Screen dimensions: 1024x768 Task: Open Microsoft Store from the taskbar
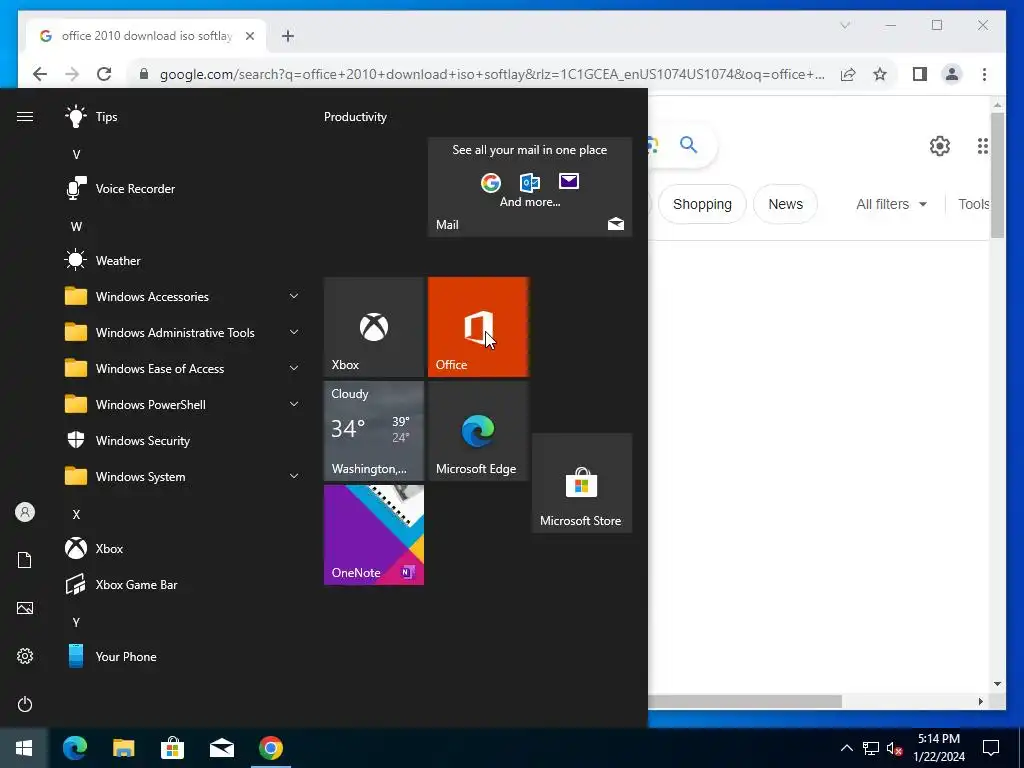click(172, 748)
